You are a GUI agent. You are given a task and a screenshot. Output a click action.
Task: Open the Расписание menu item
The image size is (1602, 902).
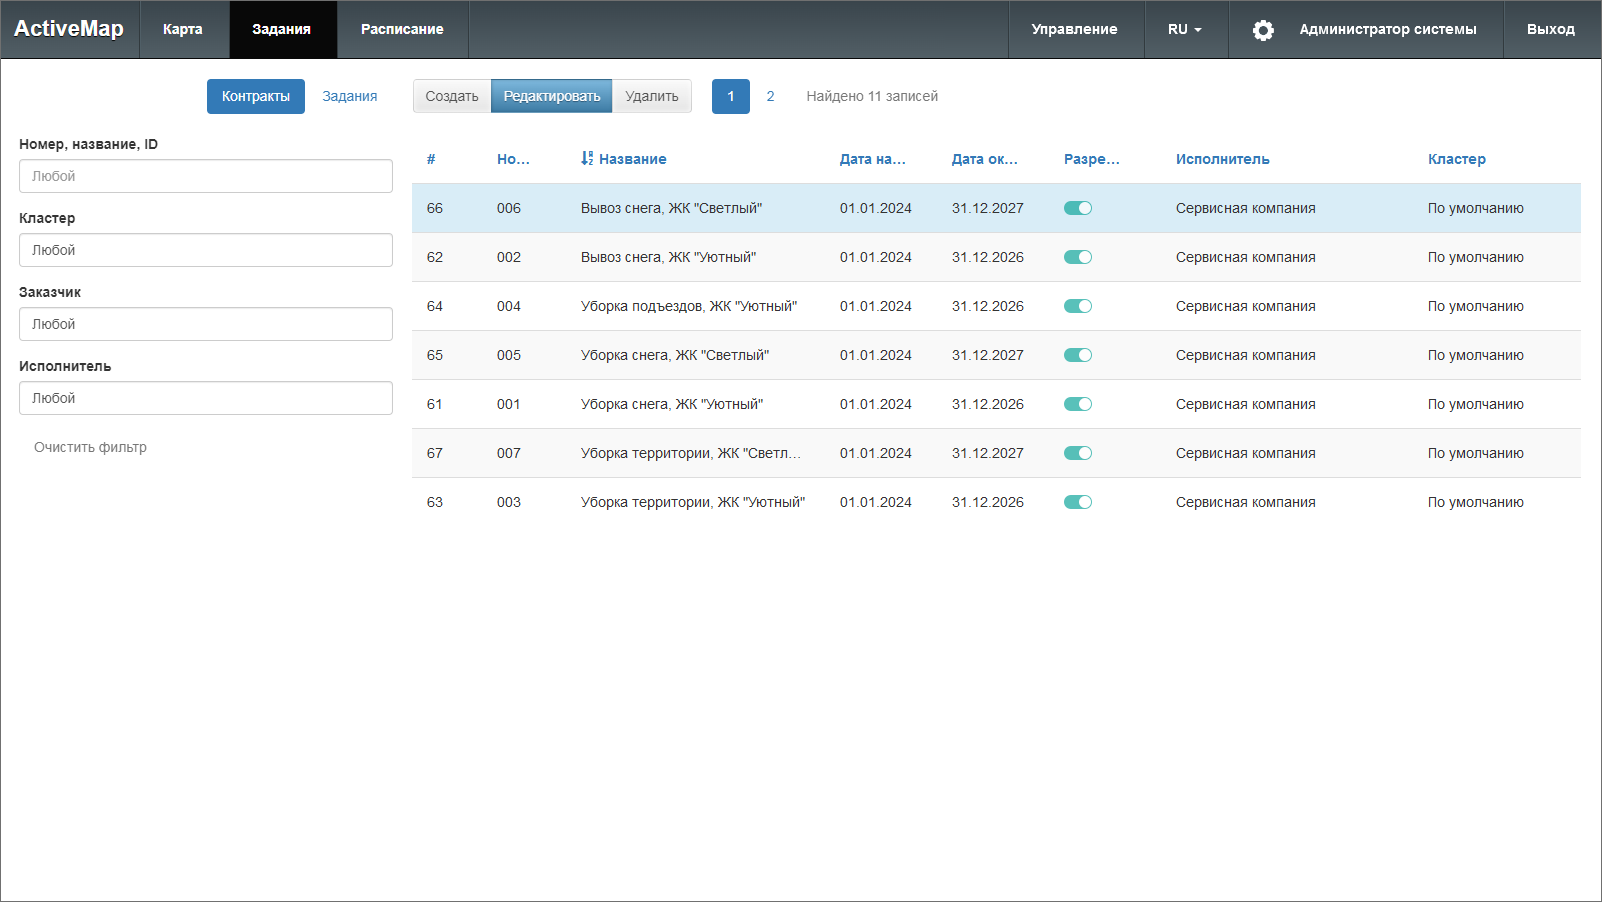[x=402, y=29]
